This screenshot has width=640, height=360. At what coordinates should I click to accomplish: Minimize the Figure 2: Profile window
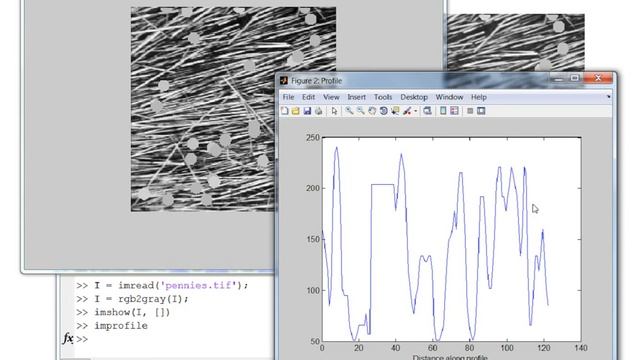click(x=558, y=78)
